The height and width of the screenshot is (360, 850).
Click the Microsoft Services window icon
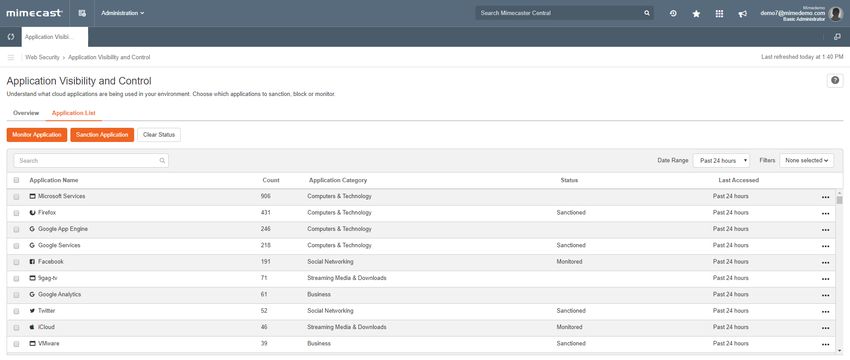33,196
